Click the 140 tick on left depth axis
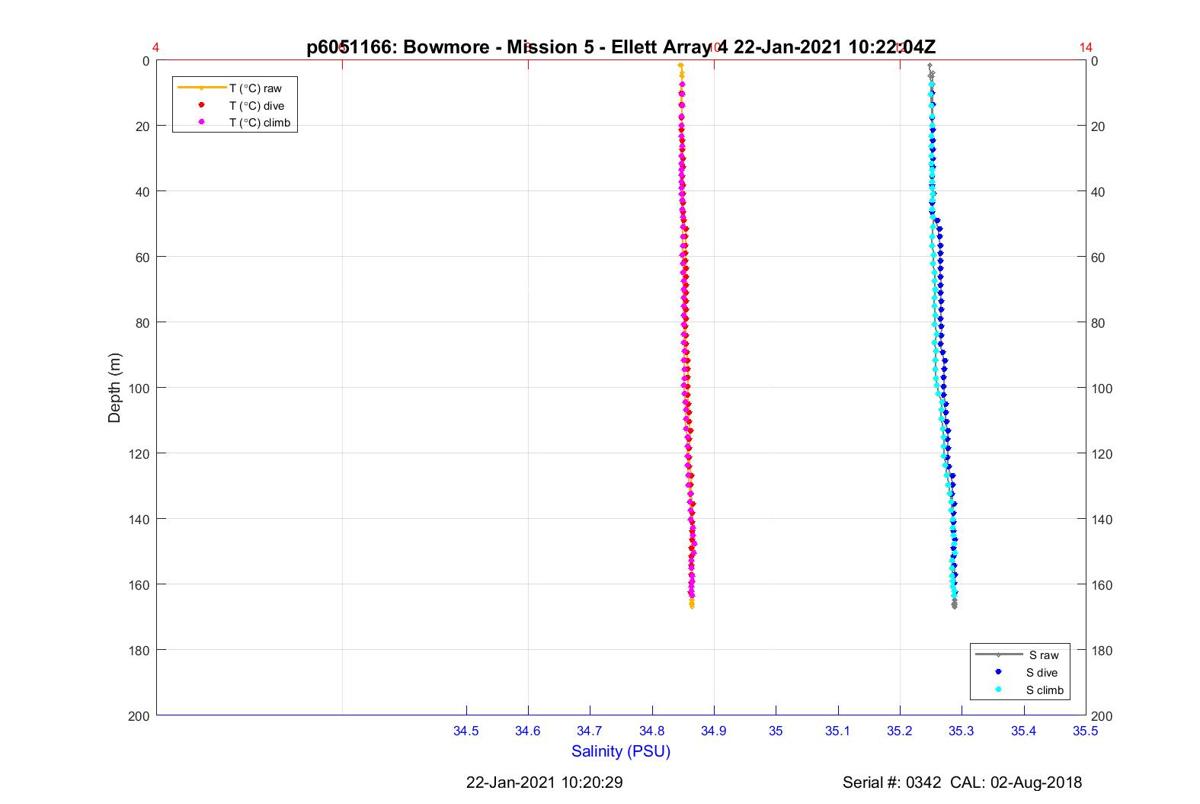1200x804 pixels. pos(138,519)
